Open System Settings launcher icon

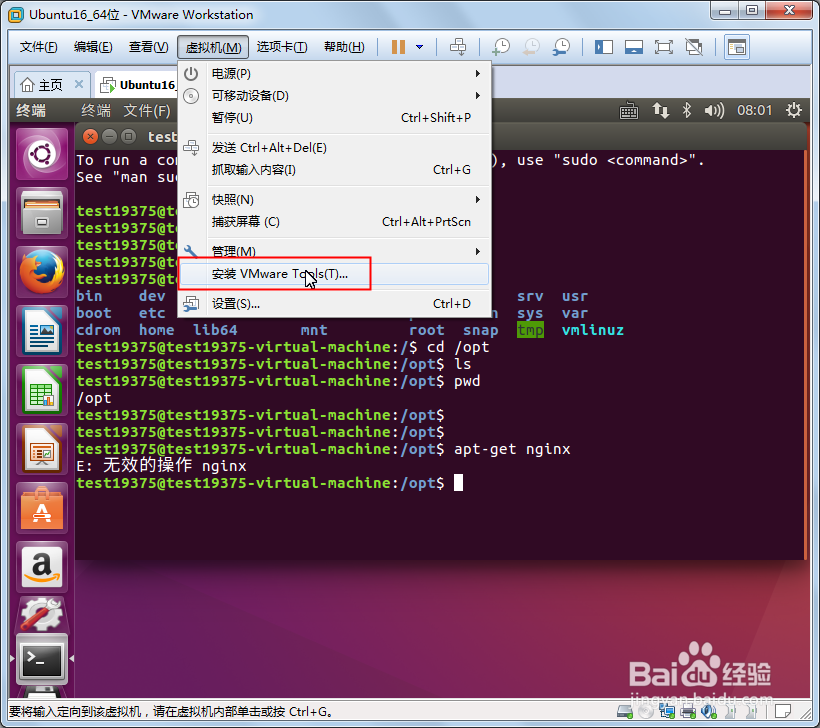coord(42,613)
